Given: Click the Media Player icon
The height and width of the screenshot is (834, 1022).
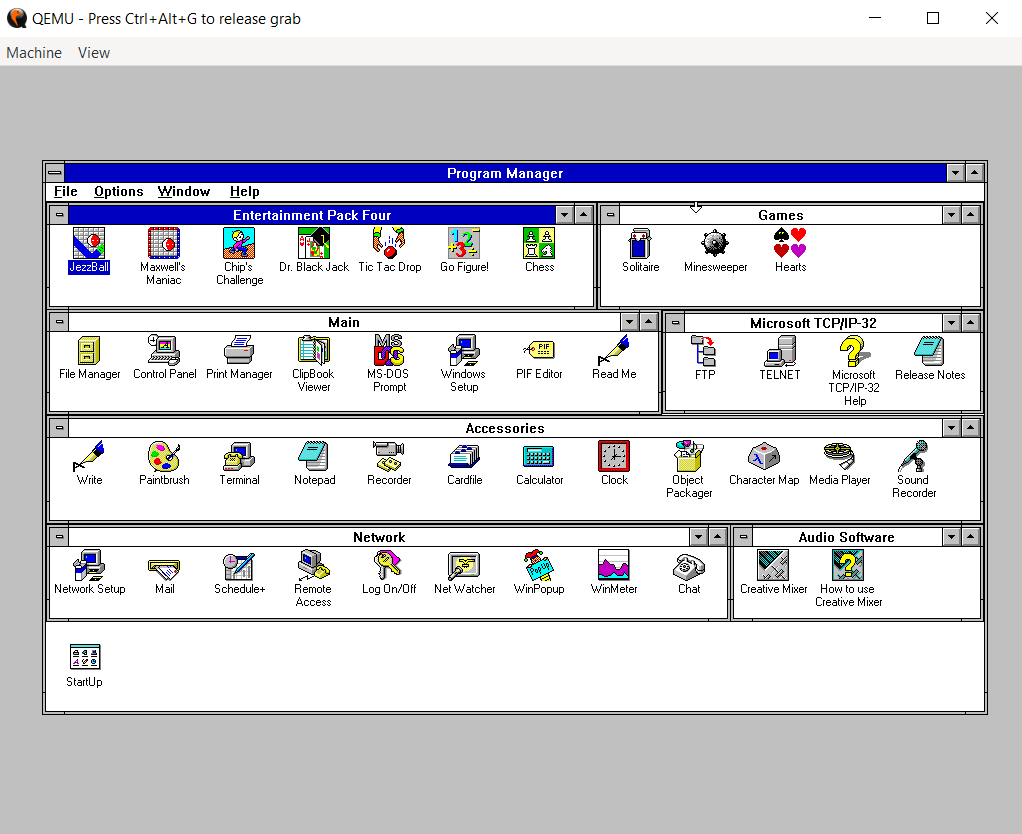Looking at the screenshot, I should tap(839, 456).
